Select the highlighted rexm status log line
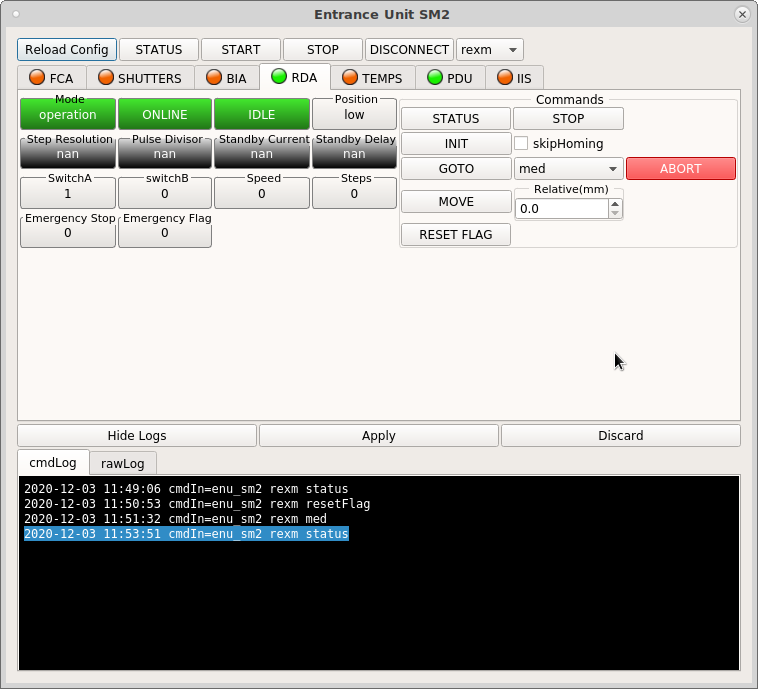 click(186, 534)
